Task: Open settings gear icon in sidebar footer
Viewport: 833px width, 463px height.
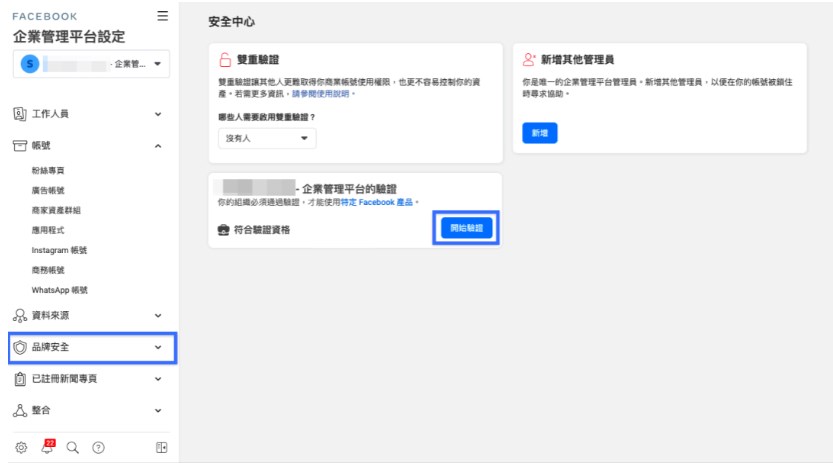Action: pyautogui.click(x=21, y=448)
